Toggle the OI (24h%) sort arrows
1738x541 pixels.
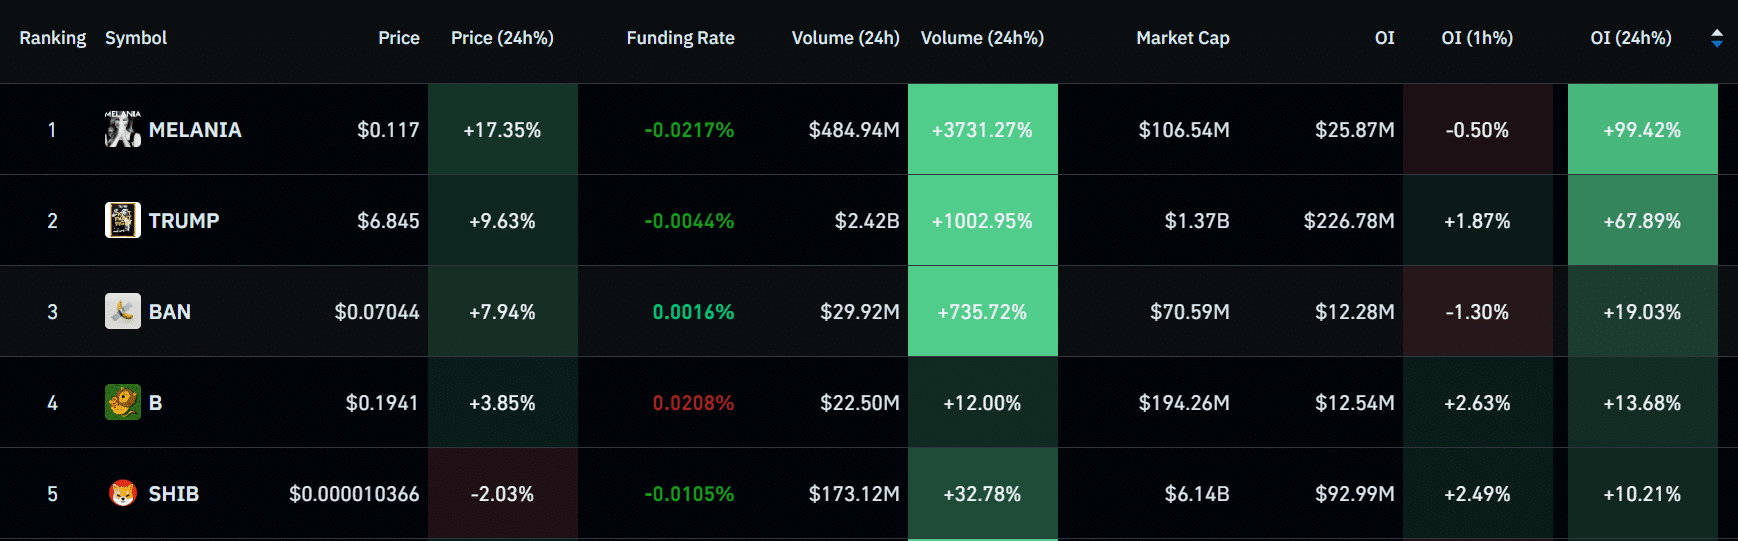tap(1716, 38)
